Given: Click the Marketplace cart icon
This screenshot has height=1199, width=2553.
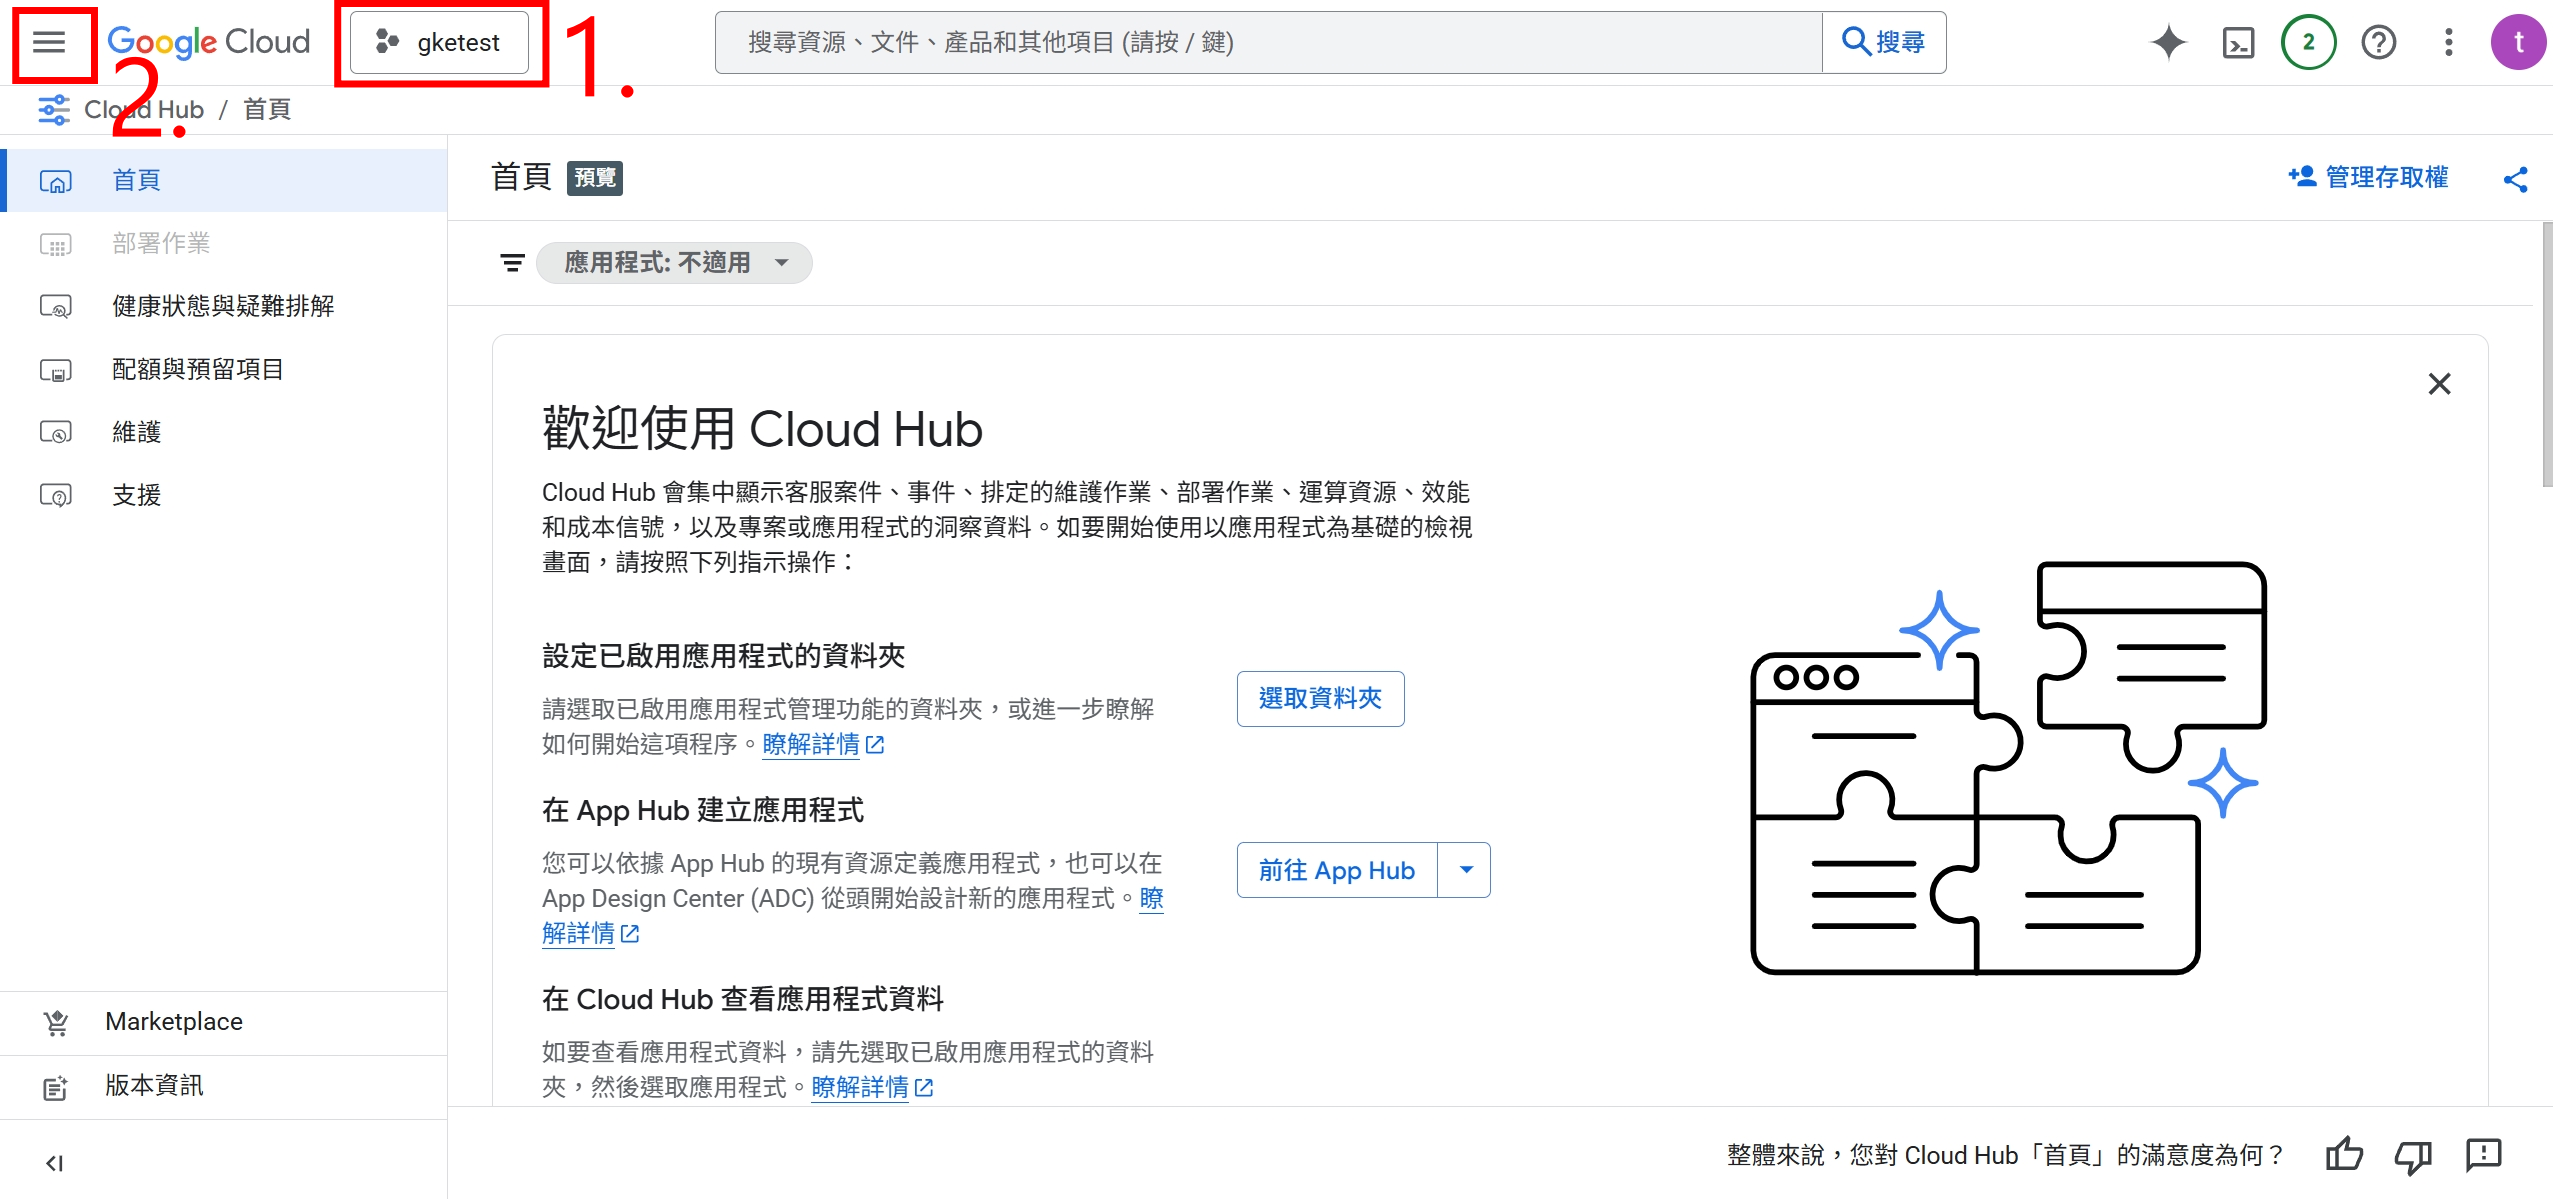Looking at the screenshot, I should 56,1023.
